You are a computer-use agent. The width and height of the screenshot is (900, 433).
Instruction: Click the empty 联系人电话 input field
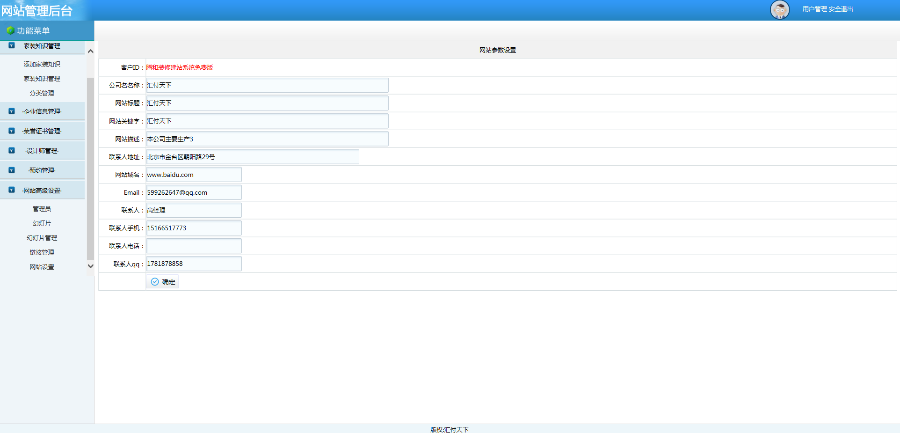click(x=194, y=246)
